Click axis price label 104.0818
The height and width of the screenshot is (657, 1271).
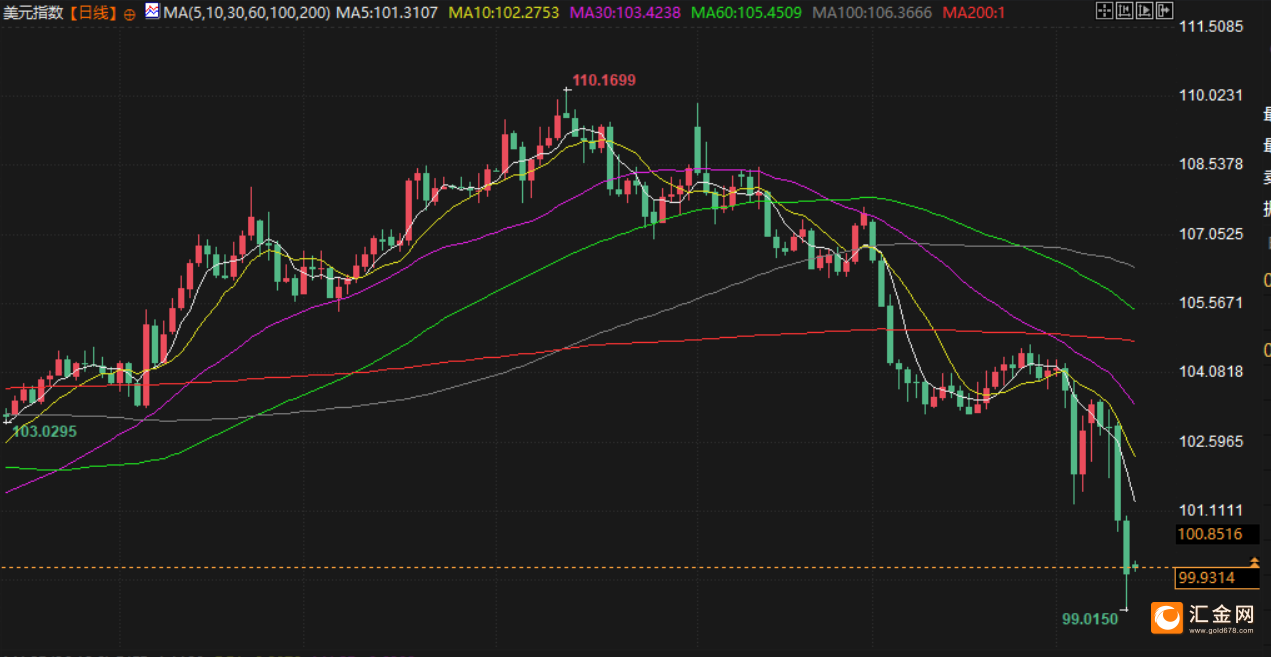1210,371
